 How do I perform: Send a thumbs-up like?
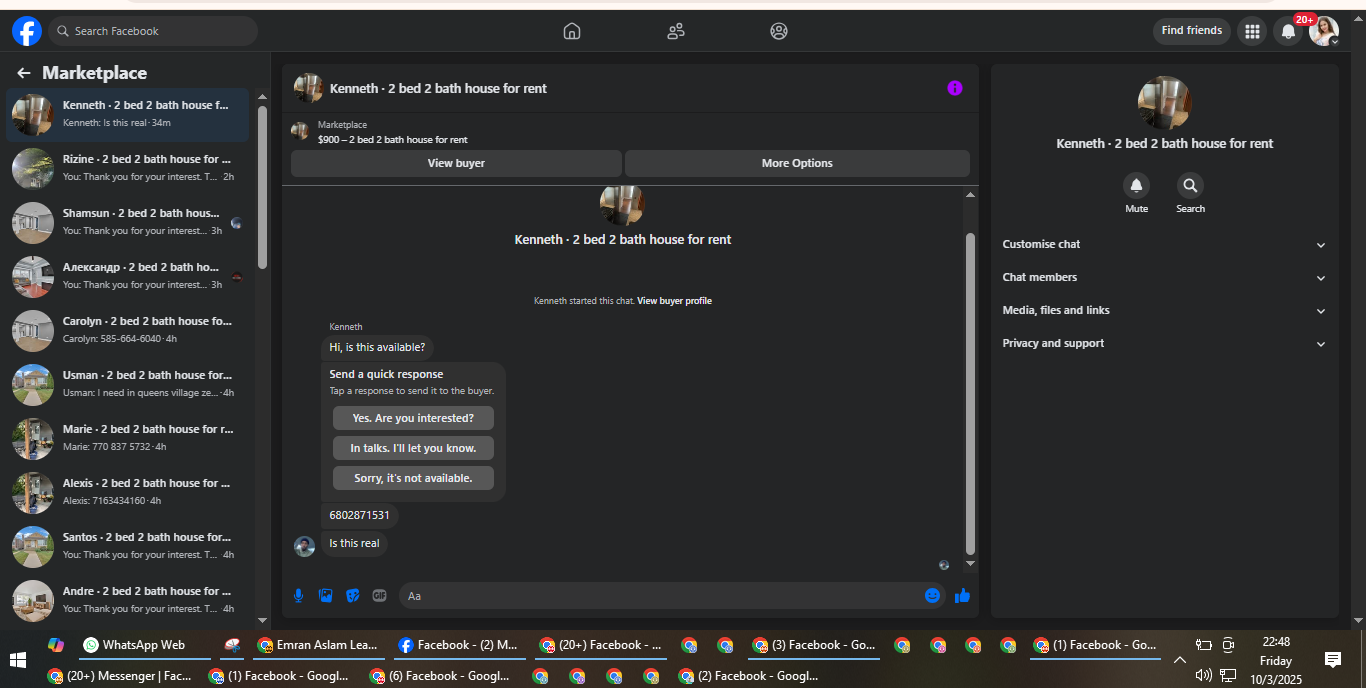pos(962,596)
